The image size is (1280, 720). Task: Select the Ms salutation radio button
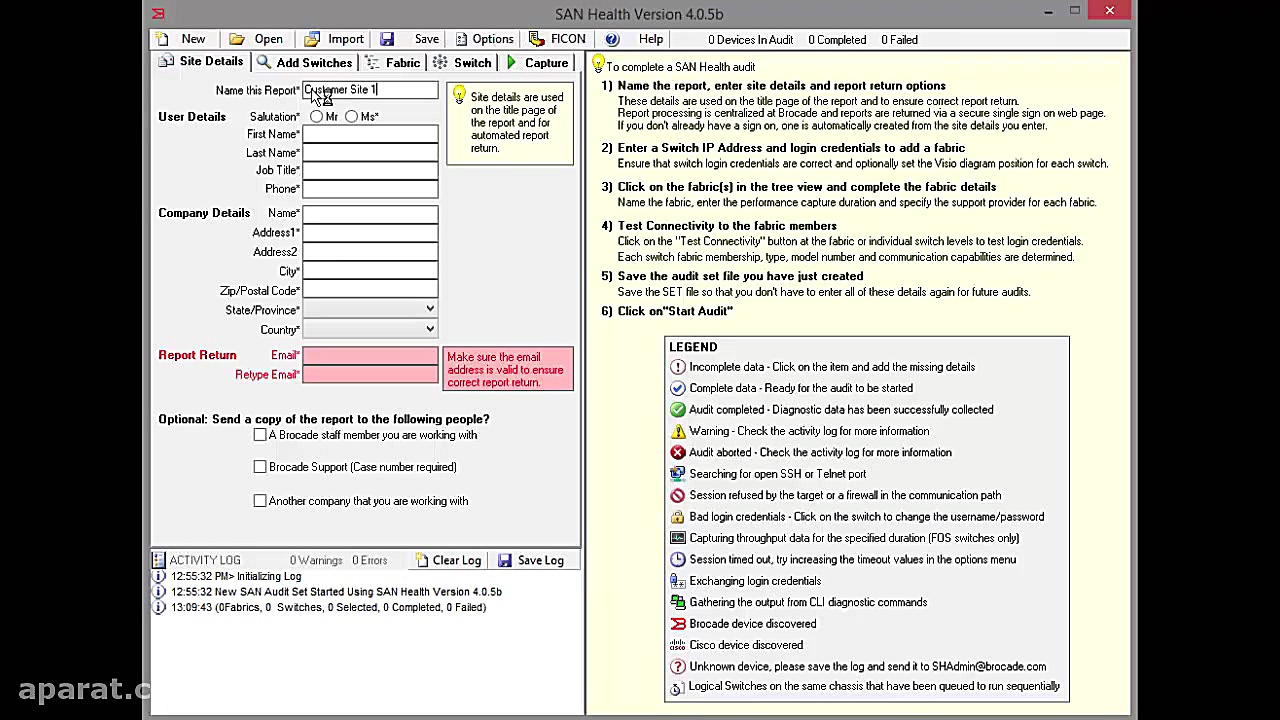[x=352, y=117]
